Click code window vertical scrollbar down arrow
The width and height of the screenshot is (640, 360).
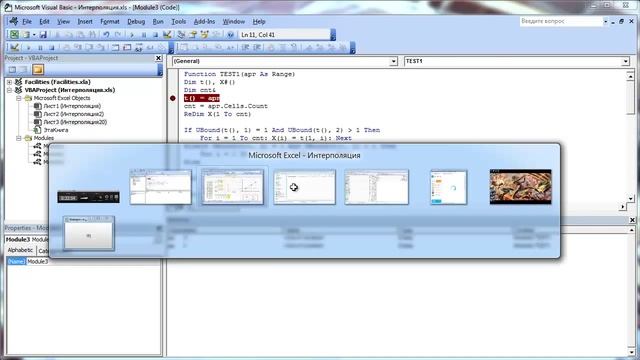point(630,199)
